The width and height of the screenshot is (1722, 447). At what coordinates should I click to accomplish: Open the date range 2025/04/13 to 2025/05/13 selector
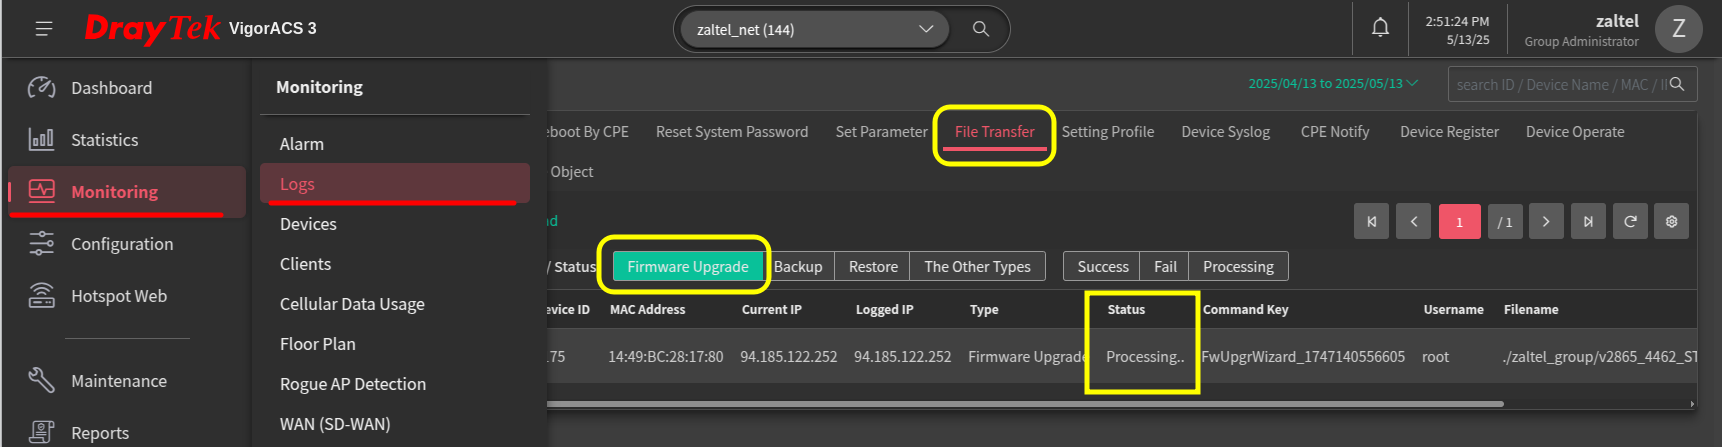tap(1333, 84)
